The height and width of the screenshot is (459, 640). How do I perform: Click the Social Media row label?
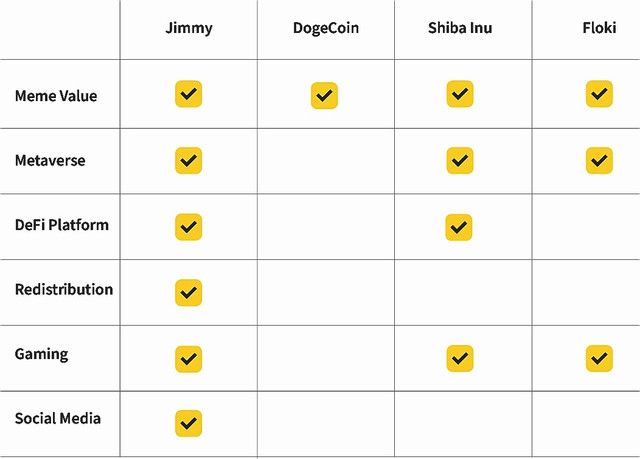coord(58,418)
